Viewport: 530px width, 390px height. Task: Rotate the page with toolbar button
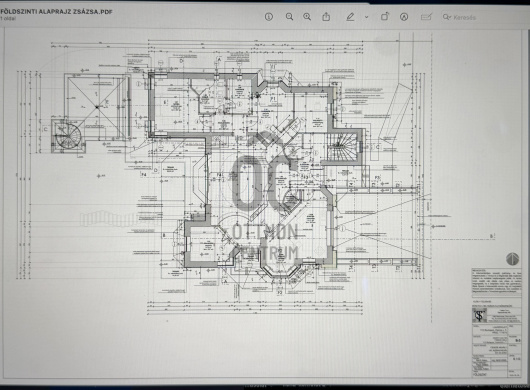point(385,16)
